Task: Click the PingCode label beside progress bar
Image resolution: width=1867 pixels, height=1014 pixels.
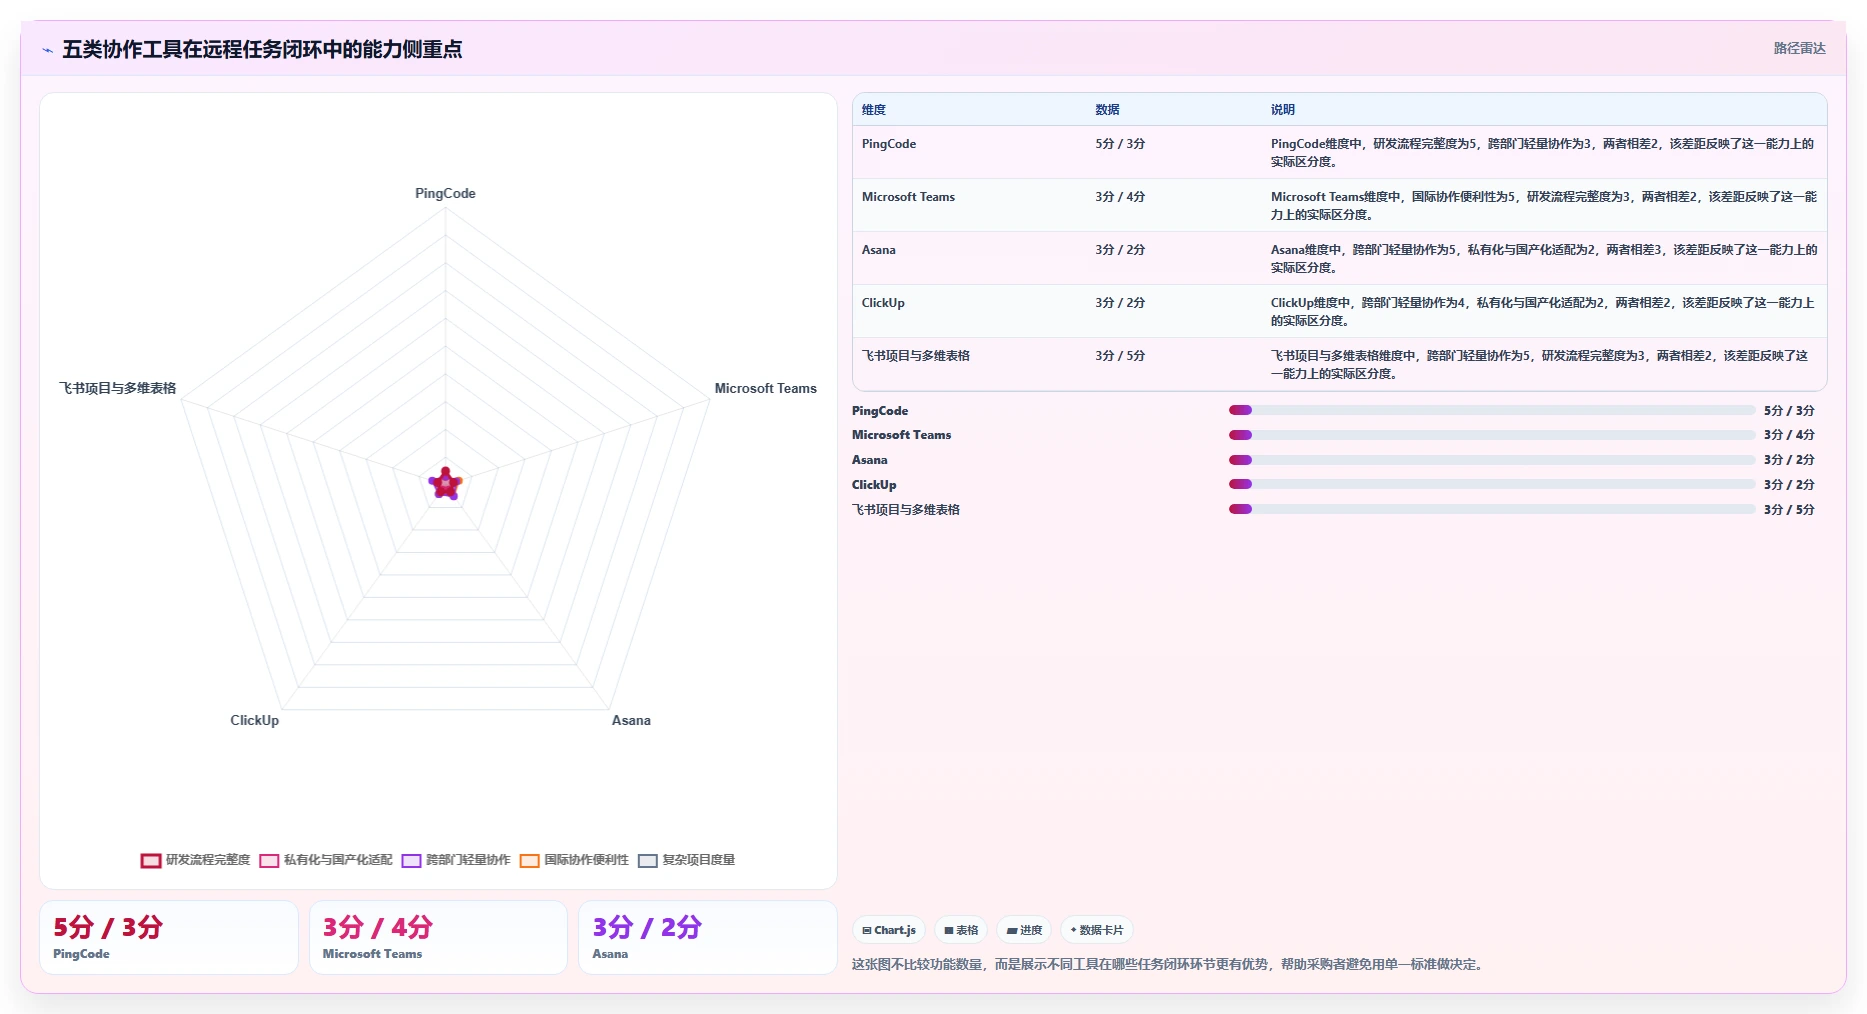Action: [880, 411]
